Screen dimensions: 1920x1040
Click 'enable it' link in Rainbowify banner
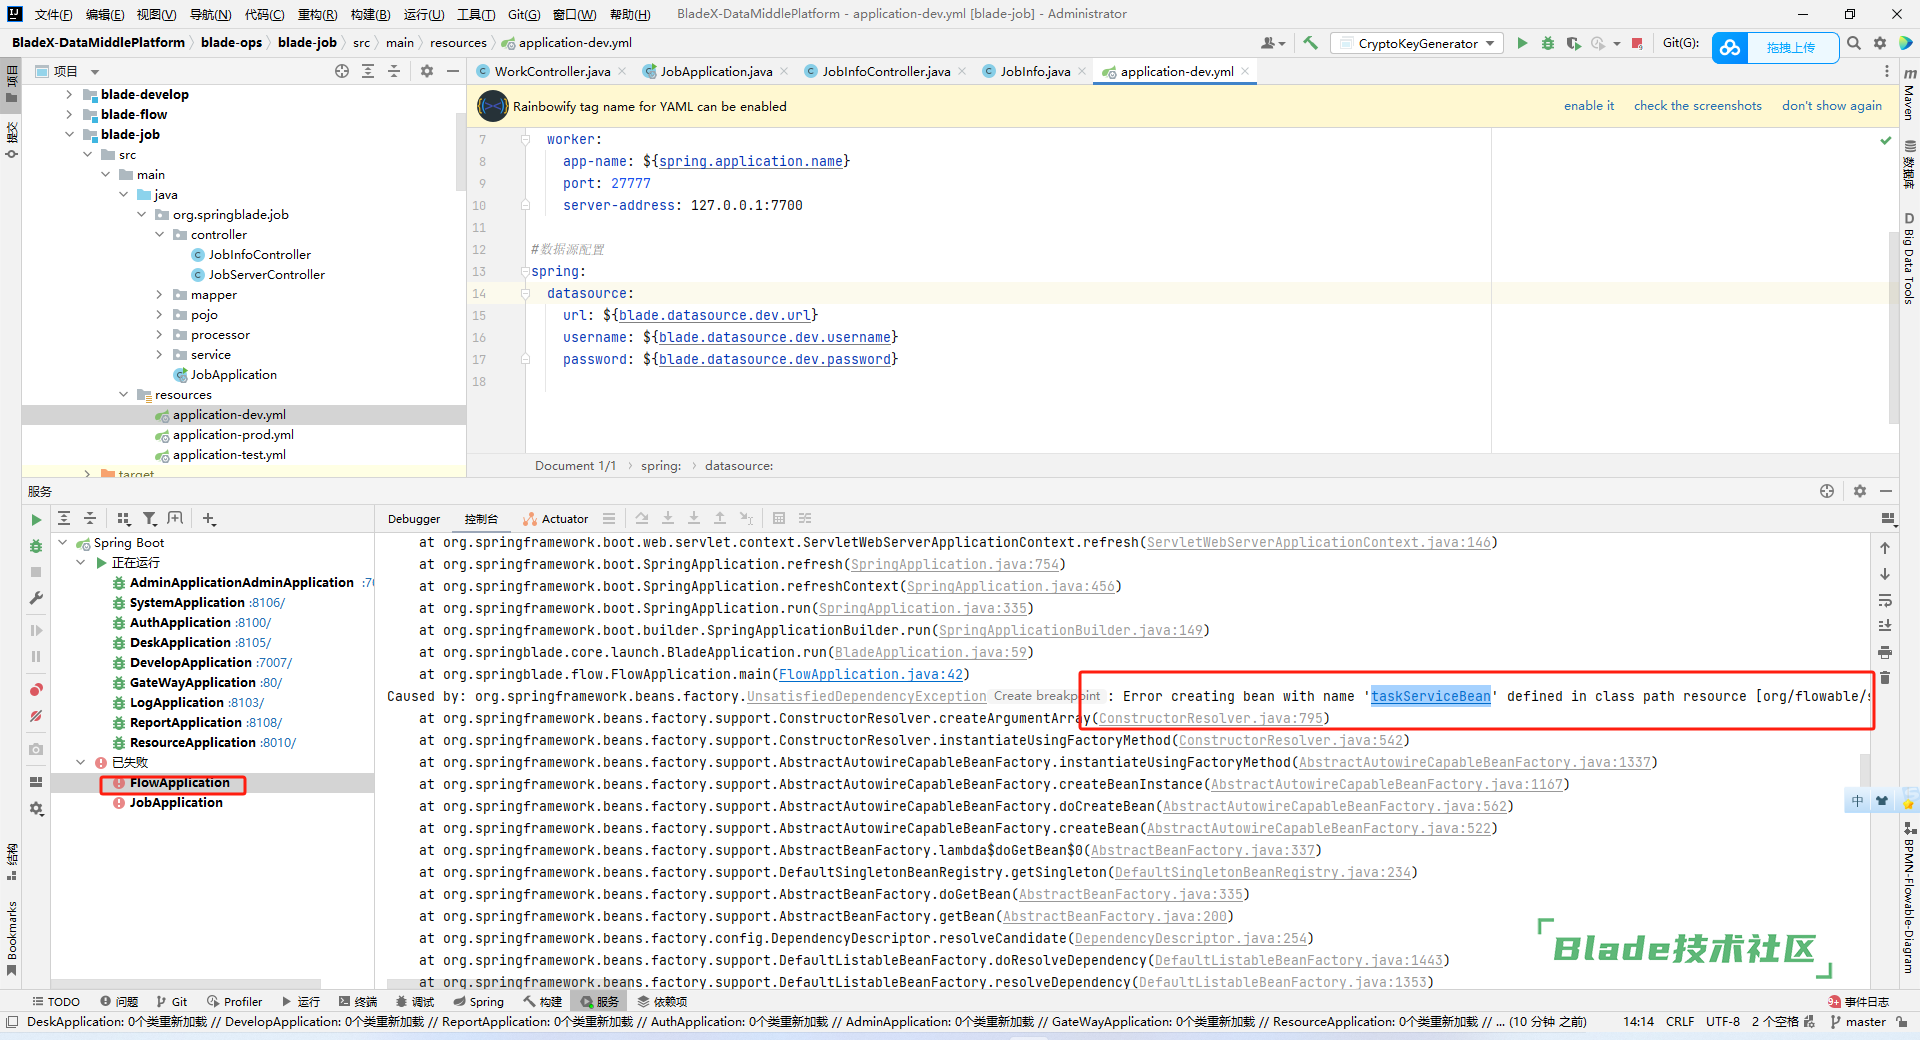(x=1589, y=106)
